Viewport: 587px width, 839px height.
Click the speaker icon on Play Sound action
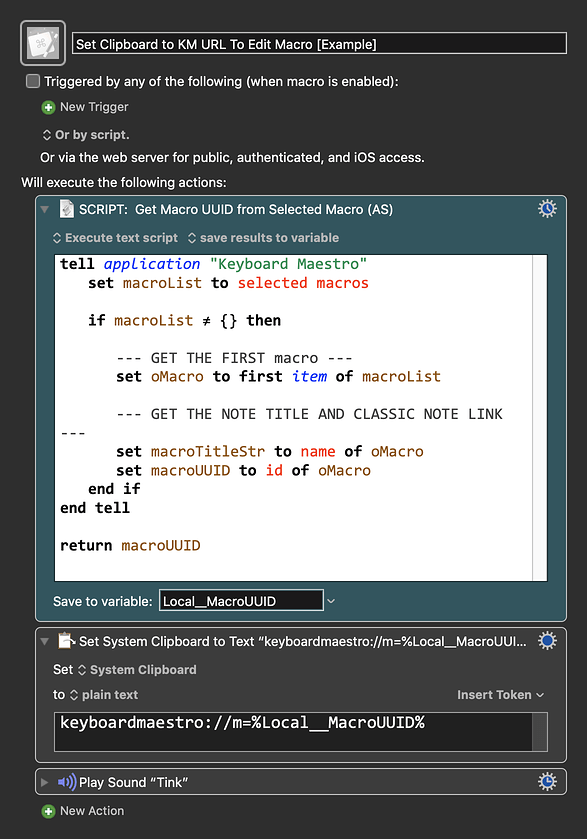[66, 782]
